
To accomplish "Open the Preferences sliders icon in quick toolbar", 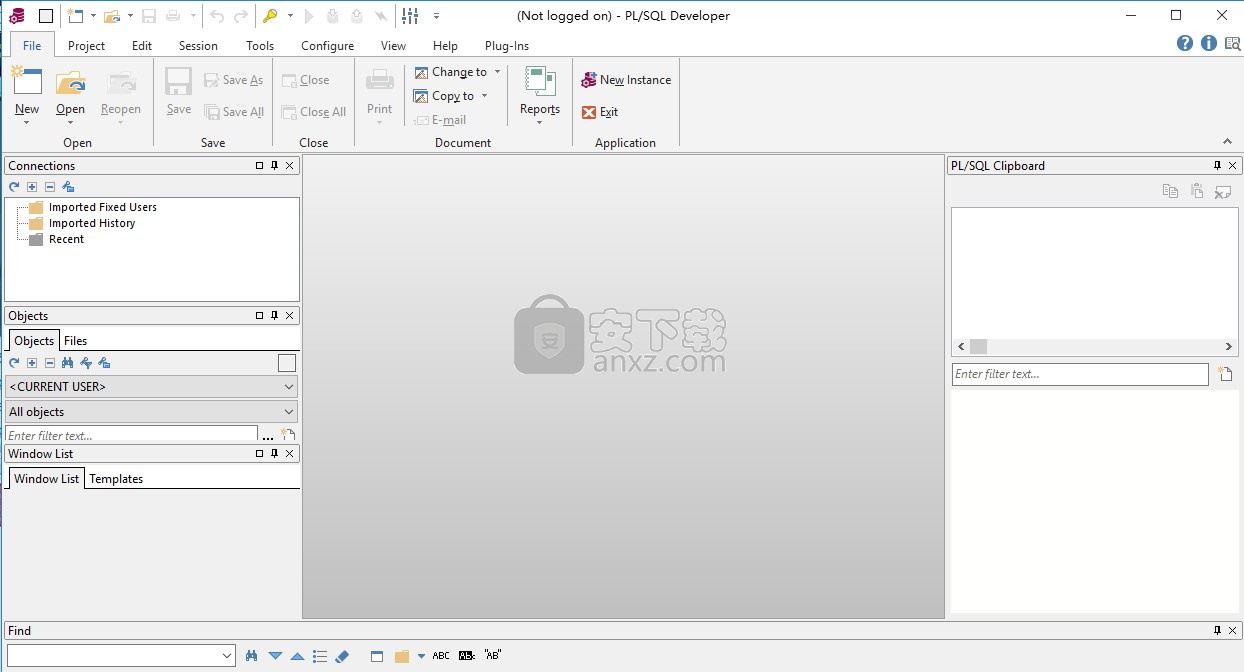I will [x=410, y=15].
